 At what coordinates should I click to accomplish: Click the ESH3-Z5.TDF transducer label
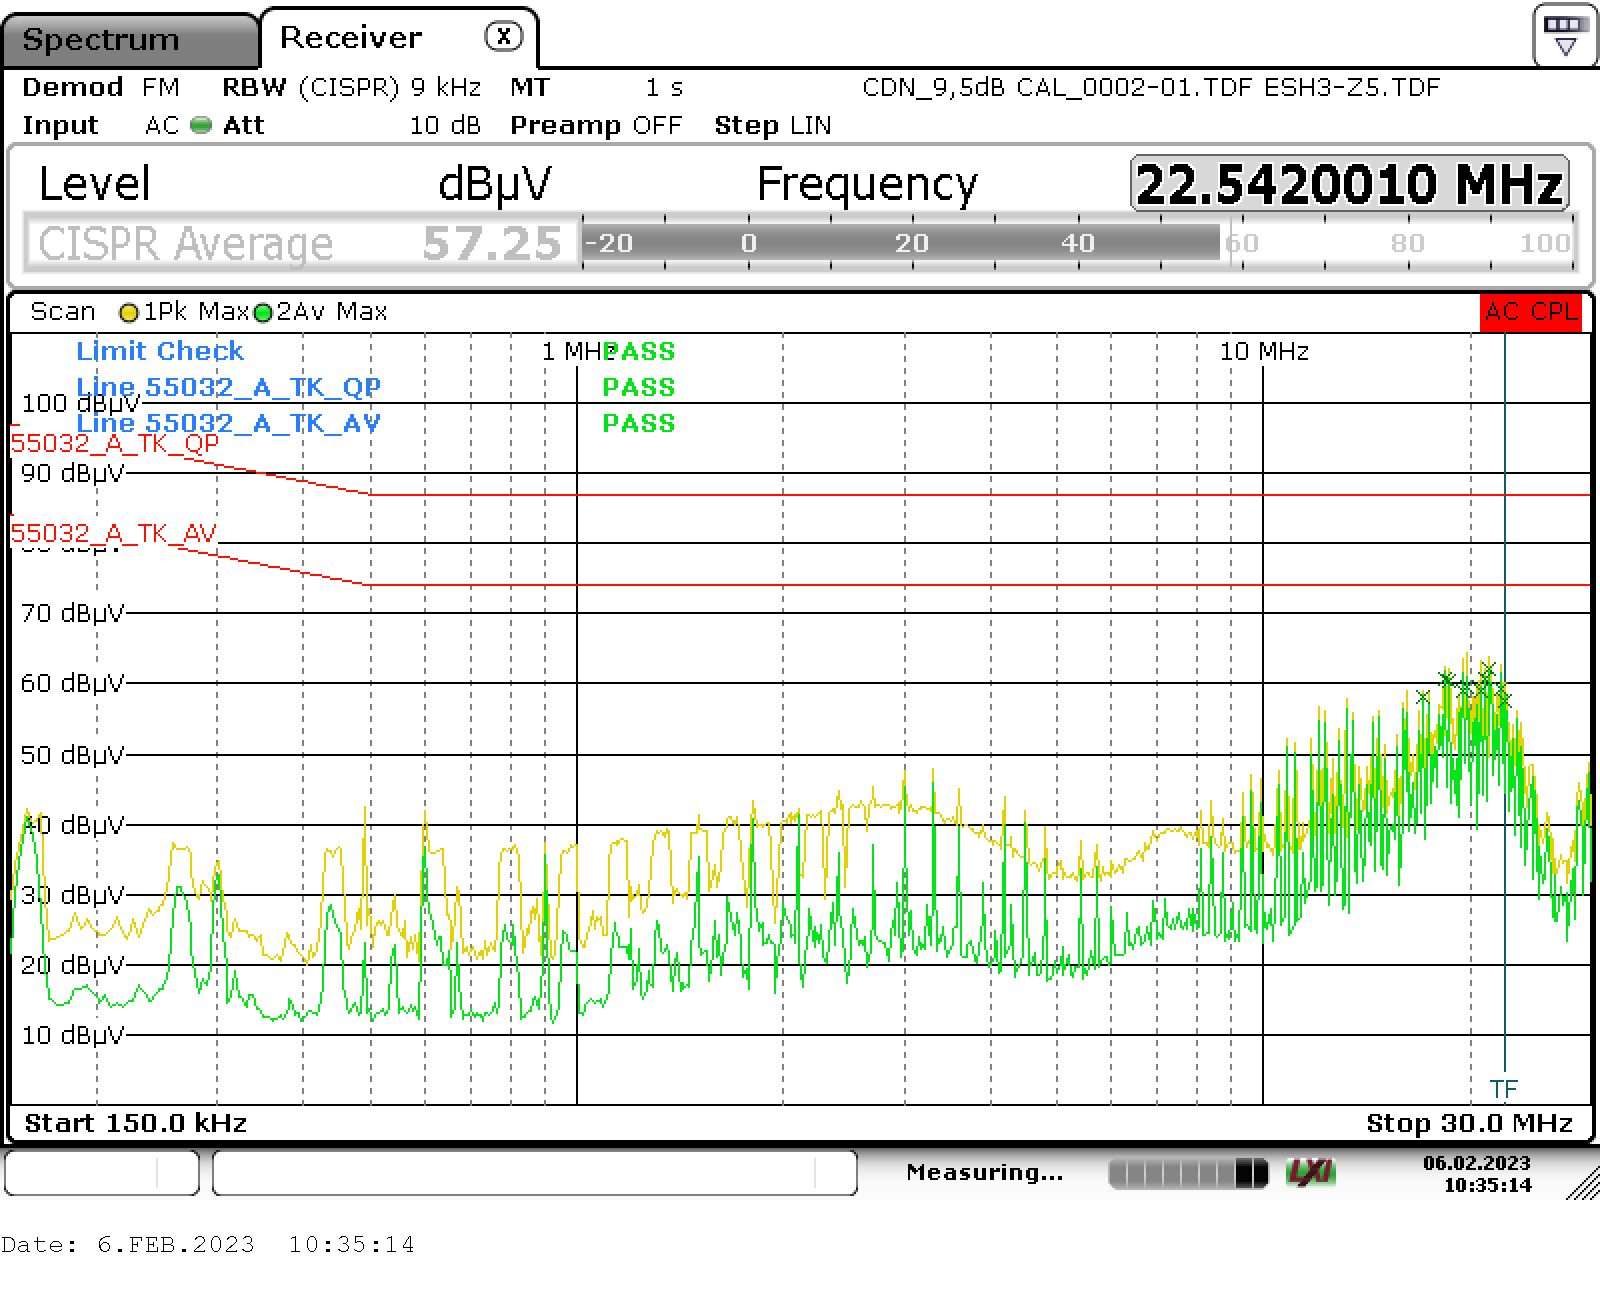tap(1352, 88)
